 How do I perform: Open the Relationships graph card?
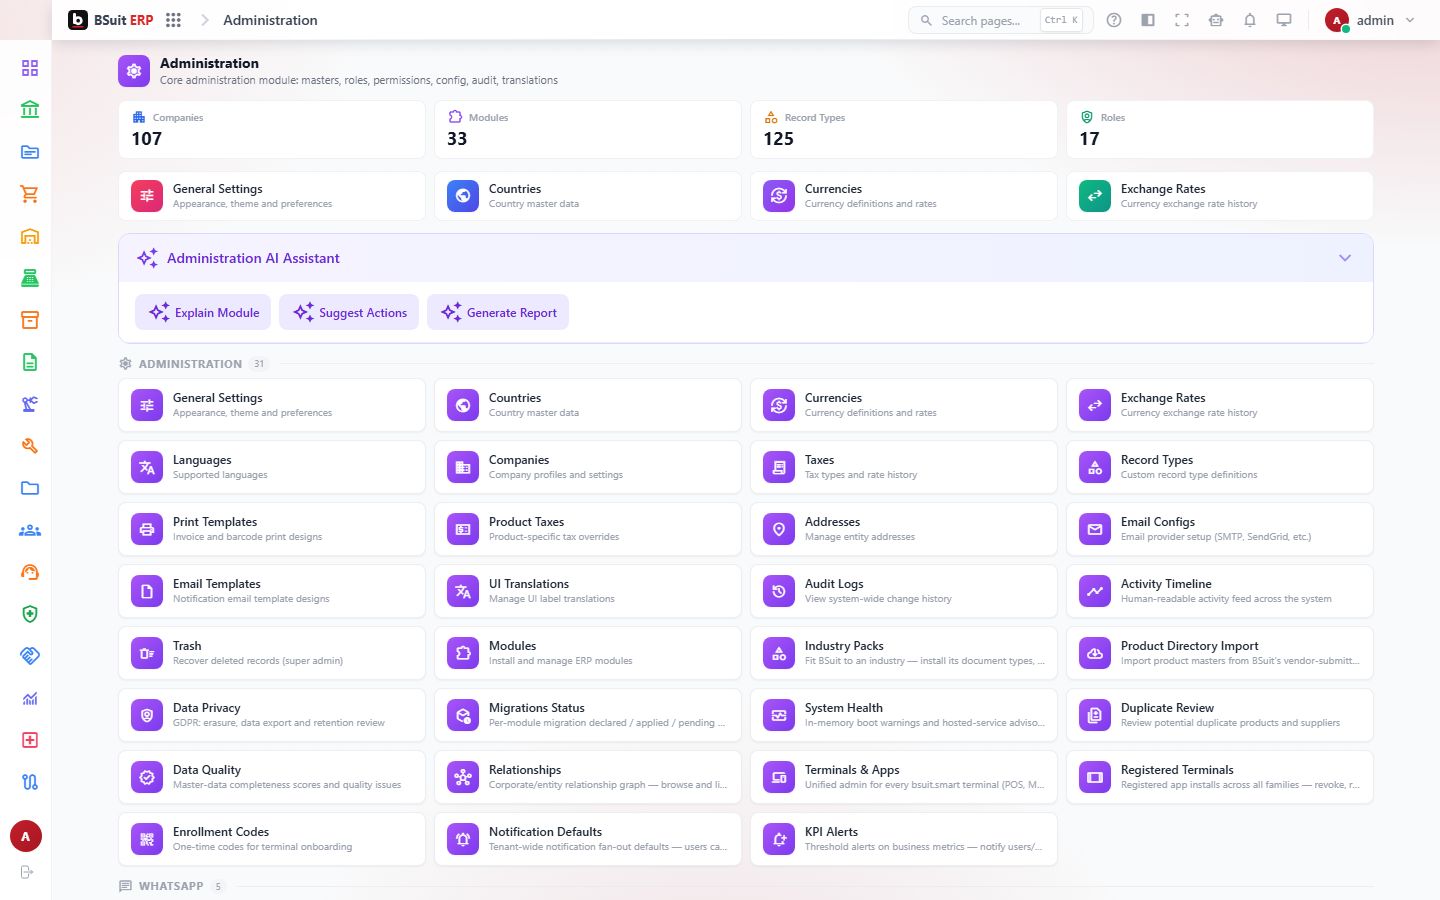tap(588, 777)
